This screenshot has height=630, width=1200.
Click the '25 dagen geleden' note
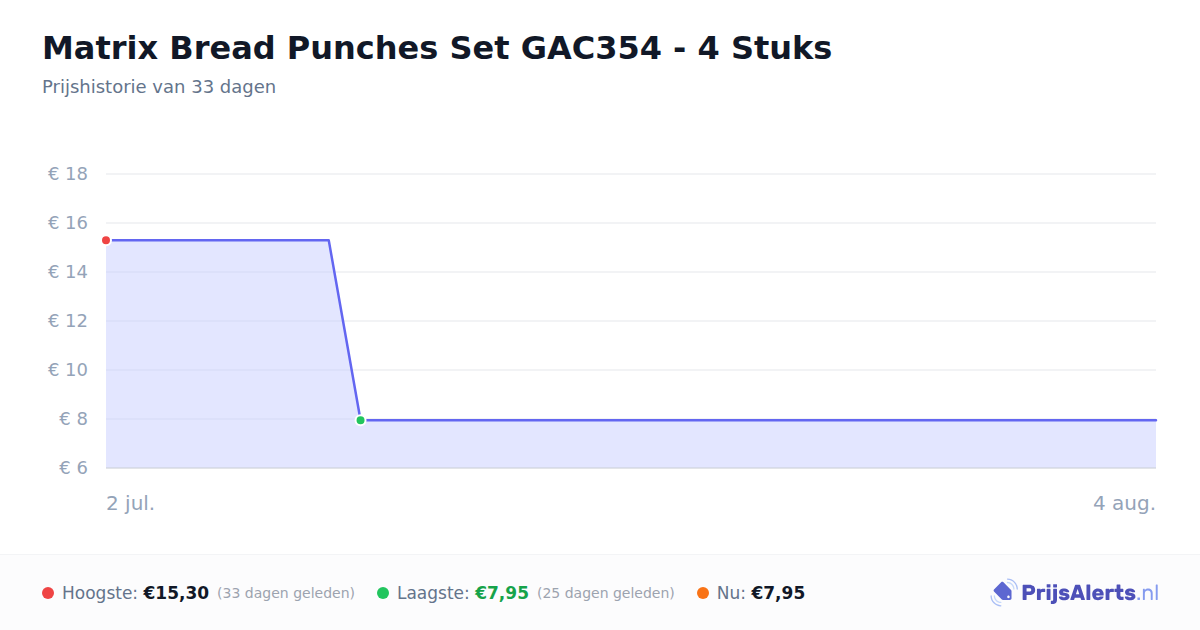[606, 593]
